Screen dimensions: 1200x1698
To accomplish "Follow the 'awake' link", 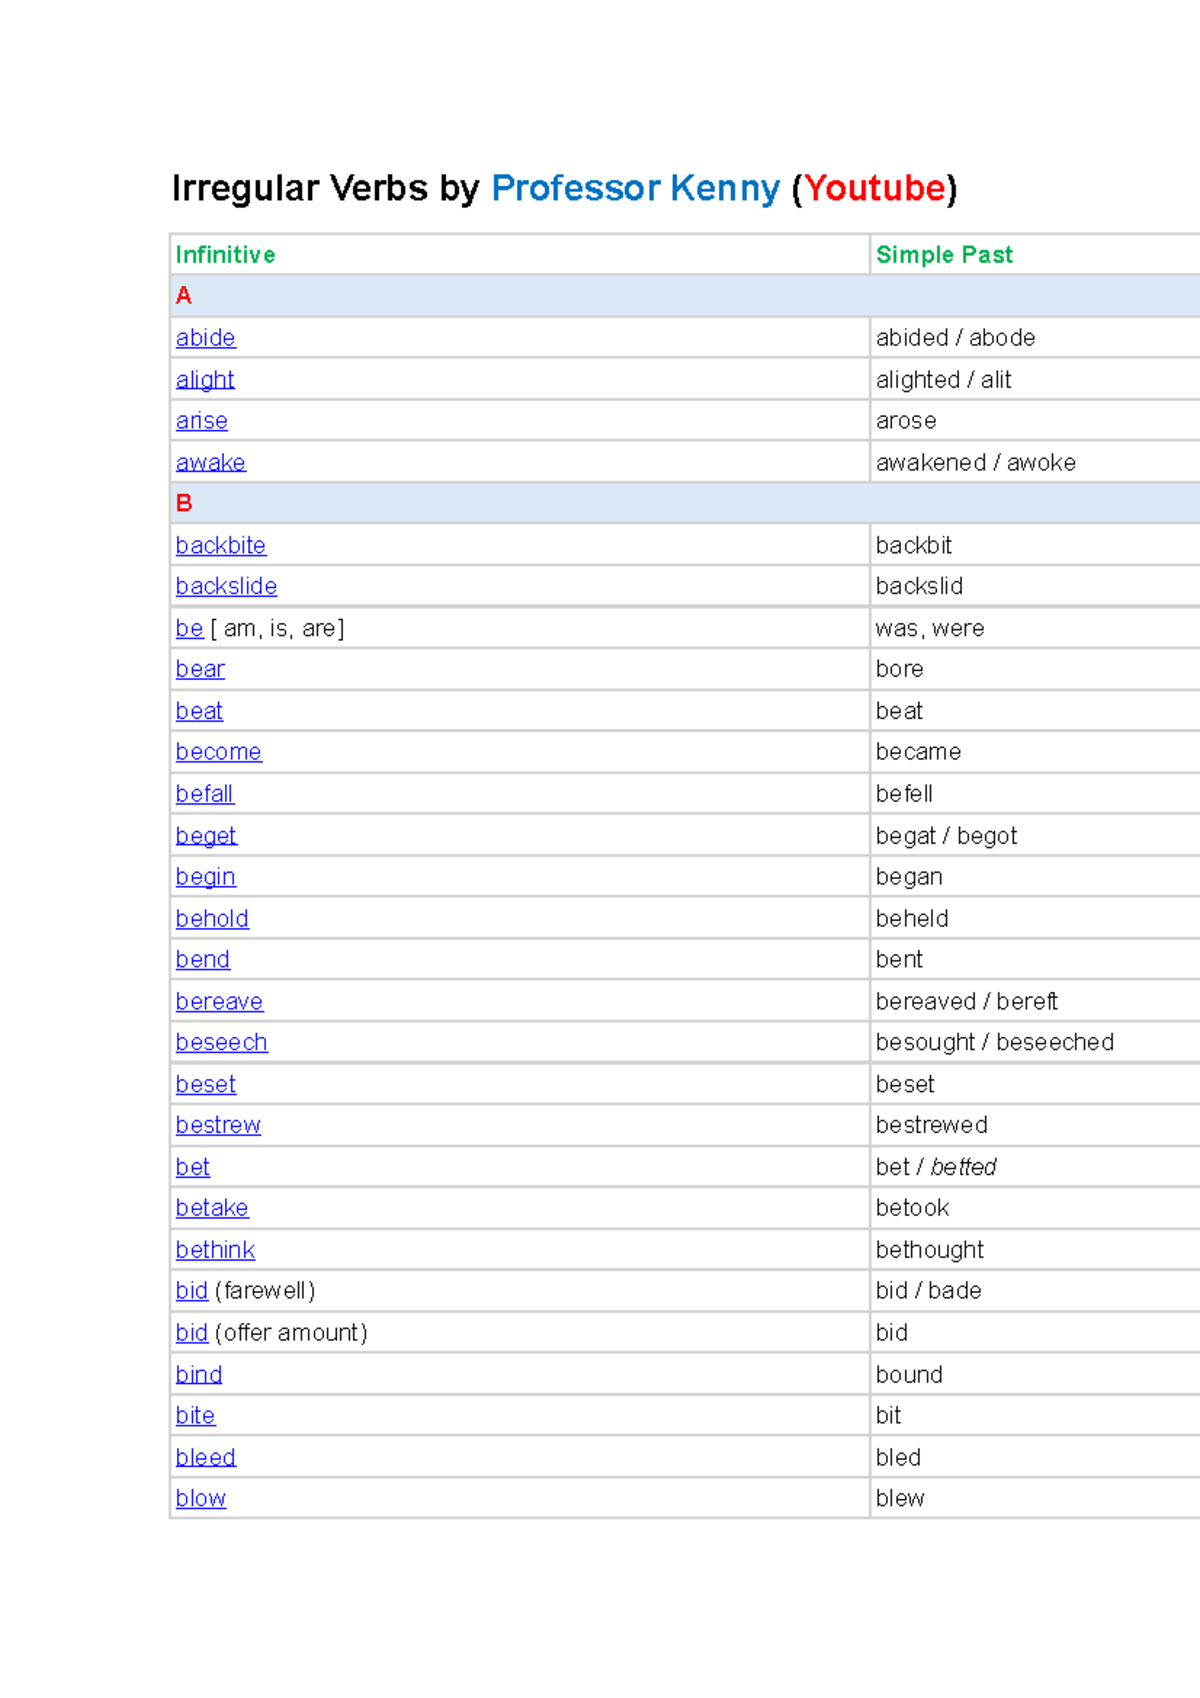I will [x=210, y=462].
